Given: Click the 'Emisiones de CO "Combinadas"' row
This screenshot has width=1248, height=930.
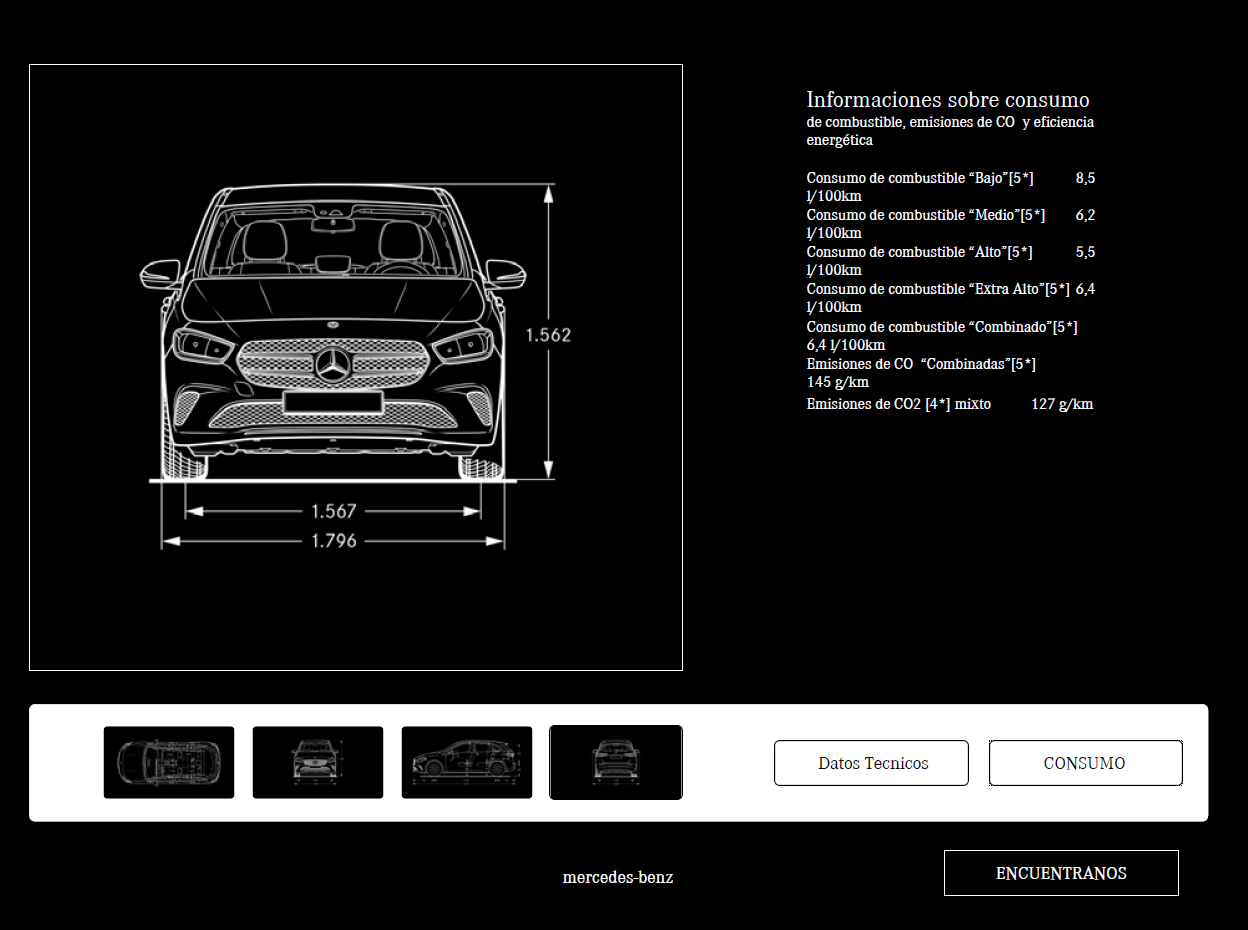Looking at the screenshot, I should [x=921, y=373].
